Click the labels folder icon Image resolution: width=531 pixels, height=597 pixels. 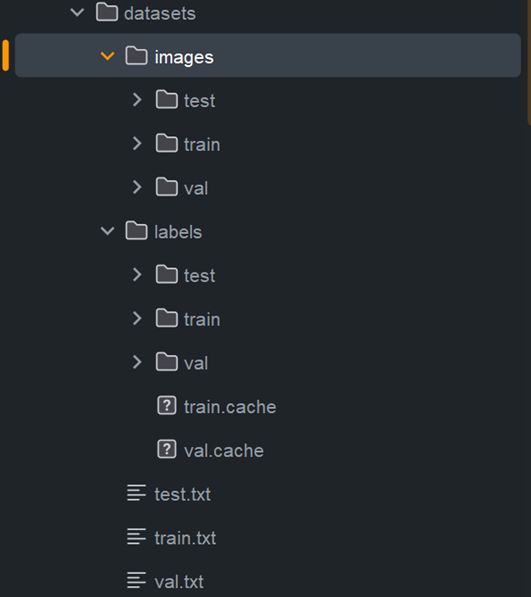pos(136,231)
